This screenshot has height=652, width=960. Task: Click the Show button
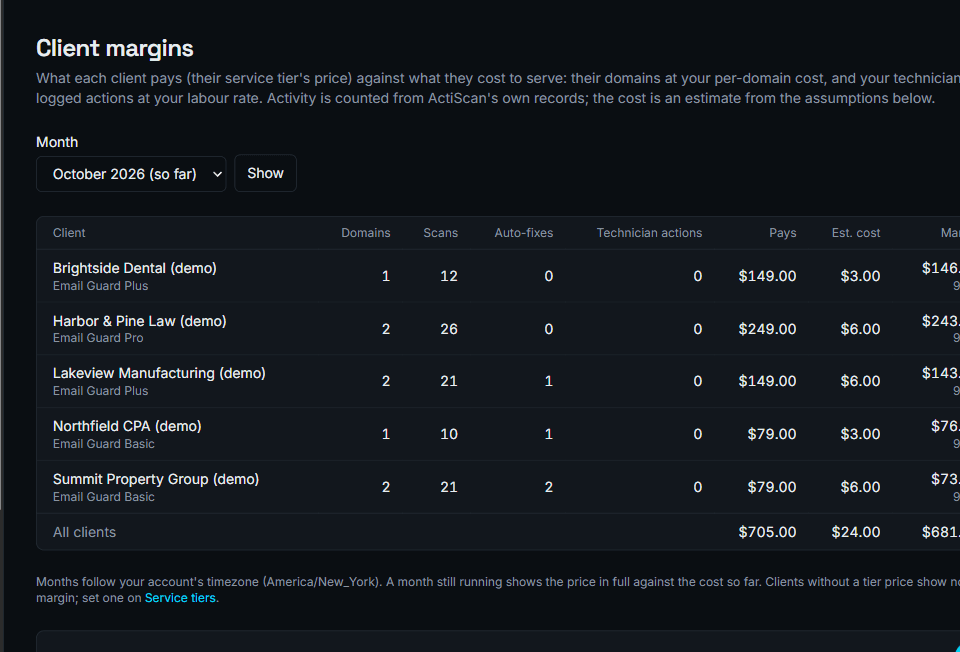tap(265, 173)
